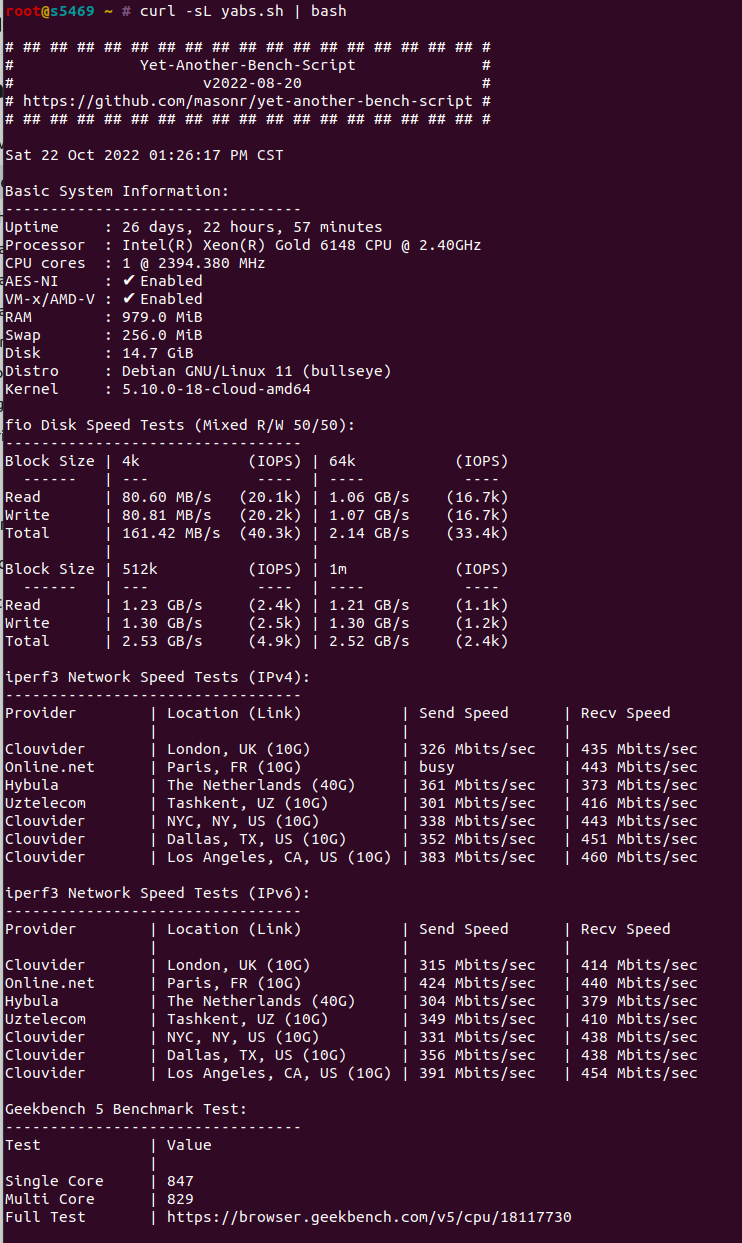The image size is (742, 1243).
Task: Click the Uptime value of 26 days
Action: click(252, 227)
